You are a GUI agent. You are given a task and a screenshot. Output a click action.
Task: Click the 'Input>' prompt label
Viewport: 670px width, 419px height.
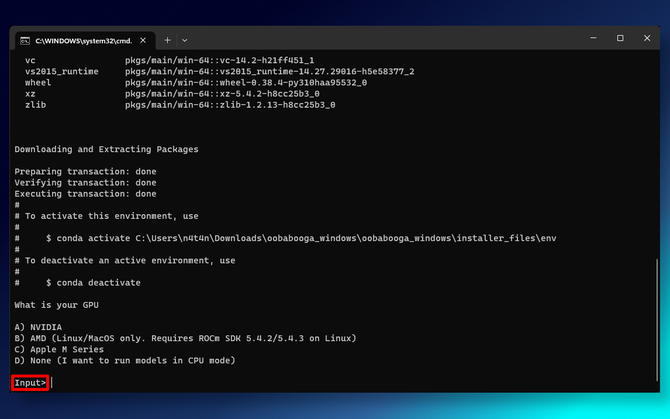[x=30, y=383]
